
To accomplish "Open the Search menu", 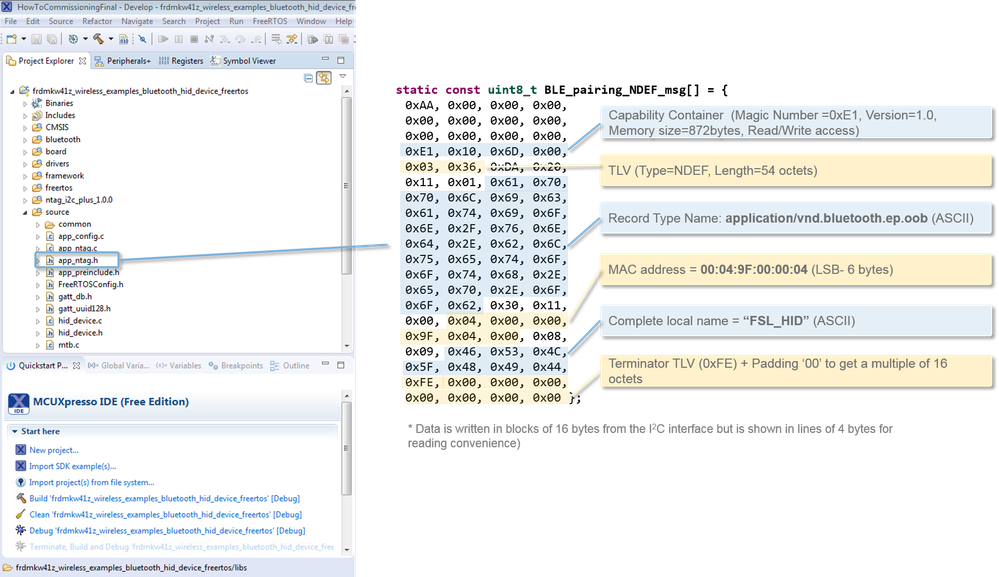I will 173,21.
